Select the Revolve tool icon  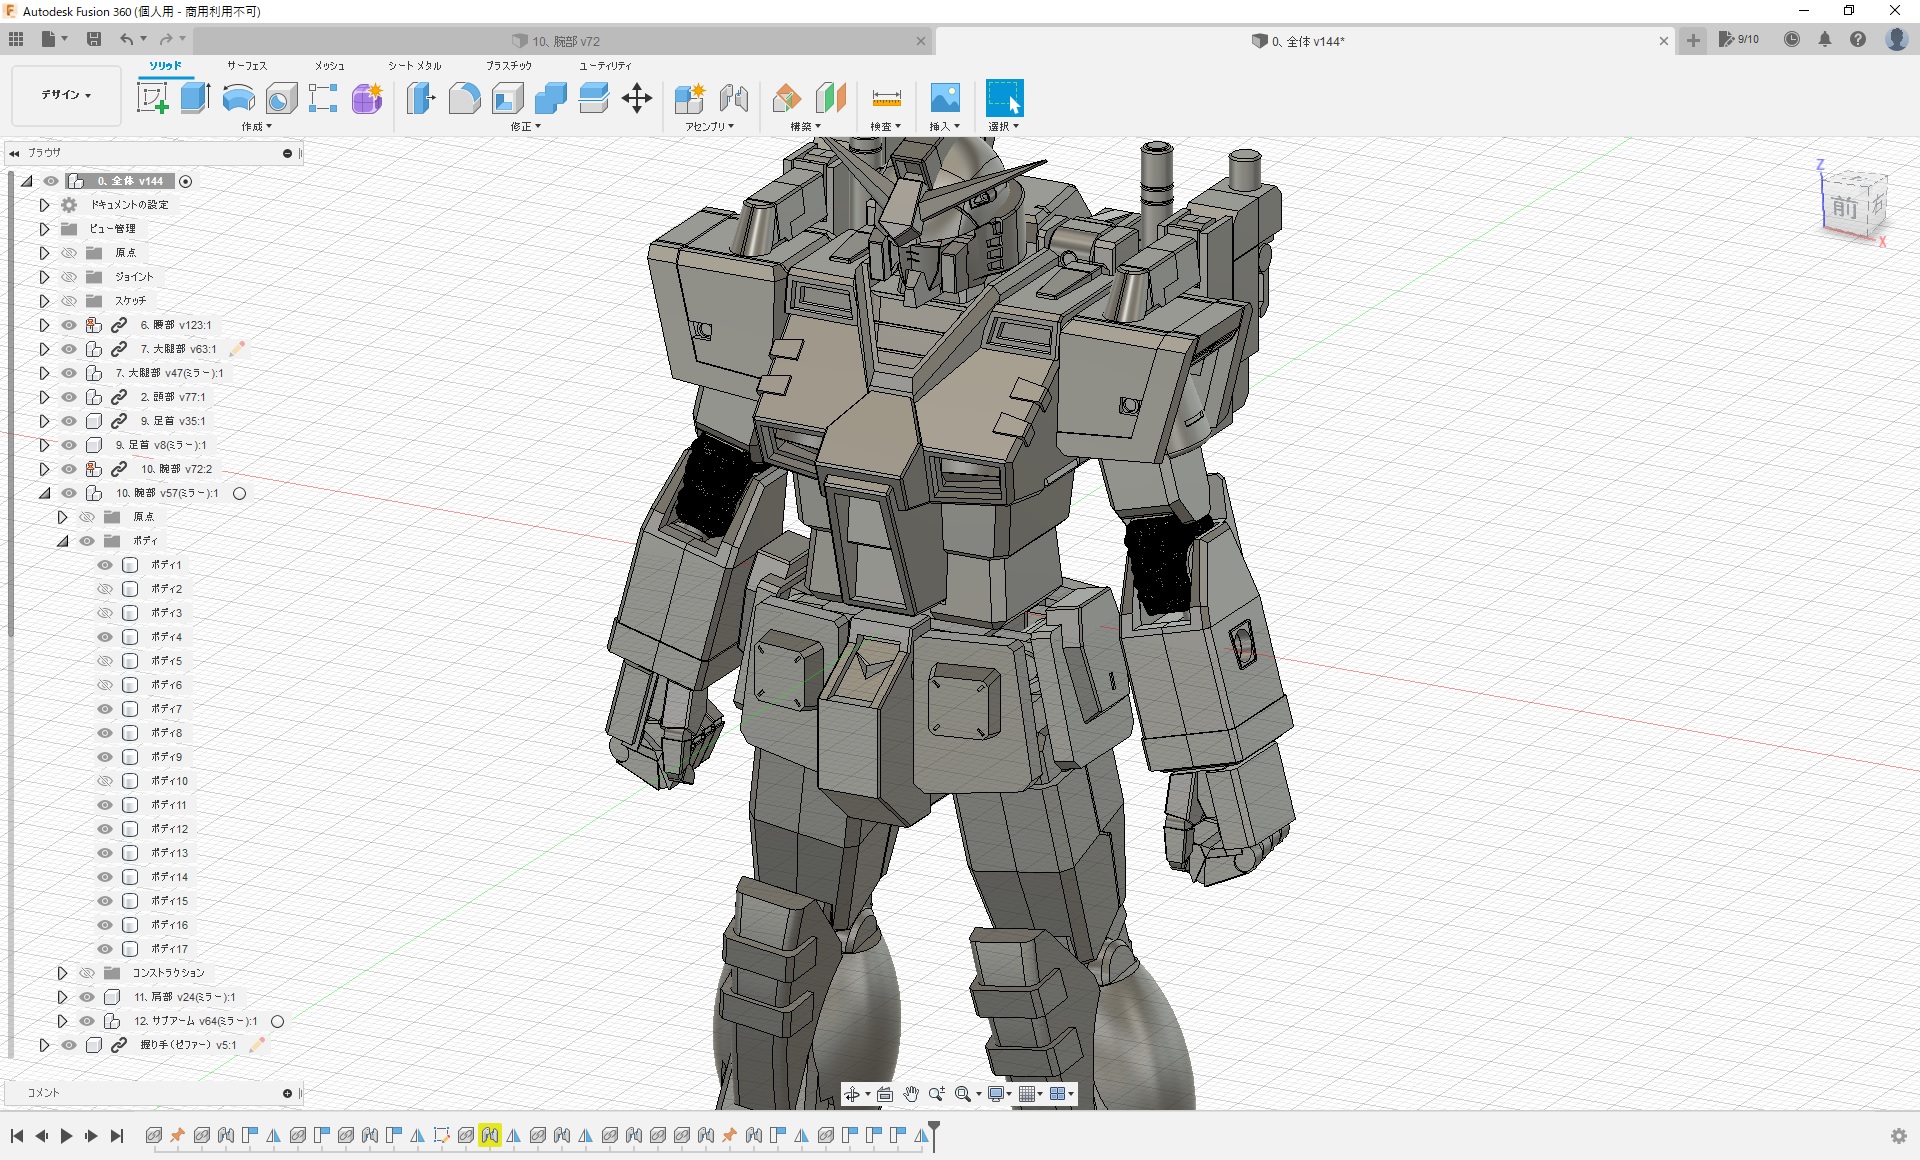pyautogui.click(x=238, y=98)
